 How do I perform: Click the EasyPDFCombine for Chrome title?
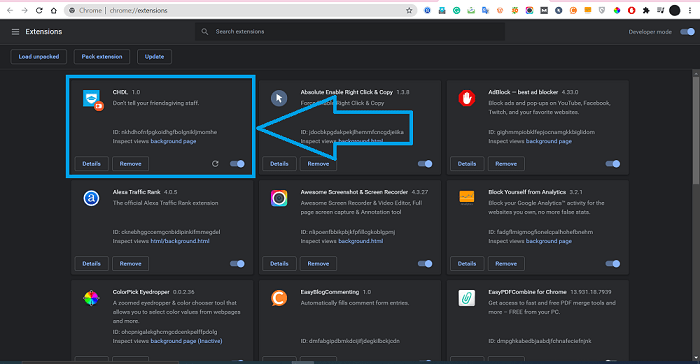[x=527, y=292]
